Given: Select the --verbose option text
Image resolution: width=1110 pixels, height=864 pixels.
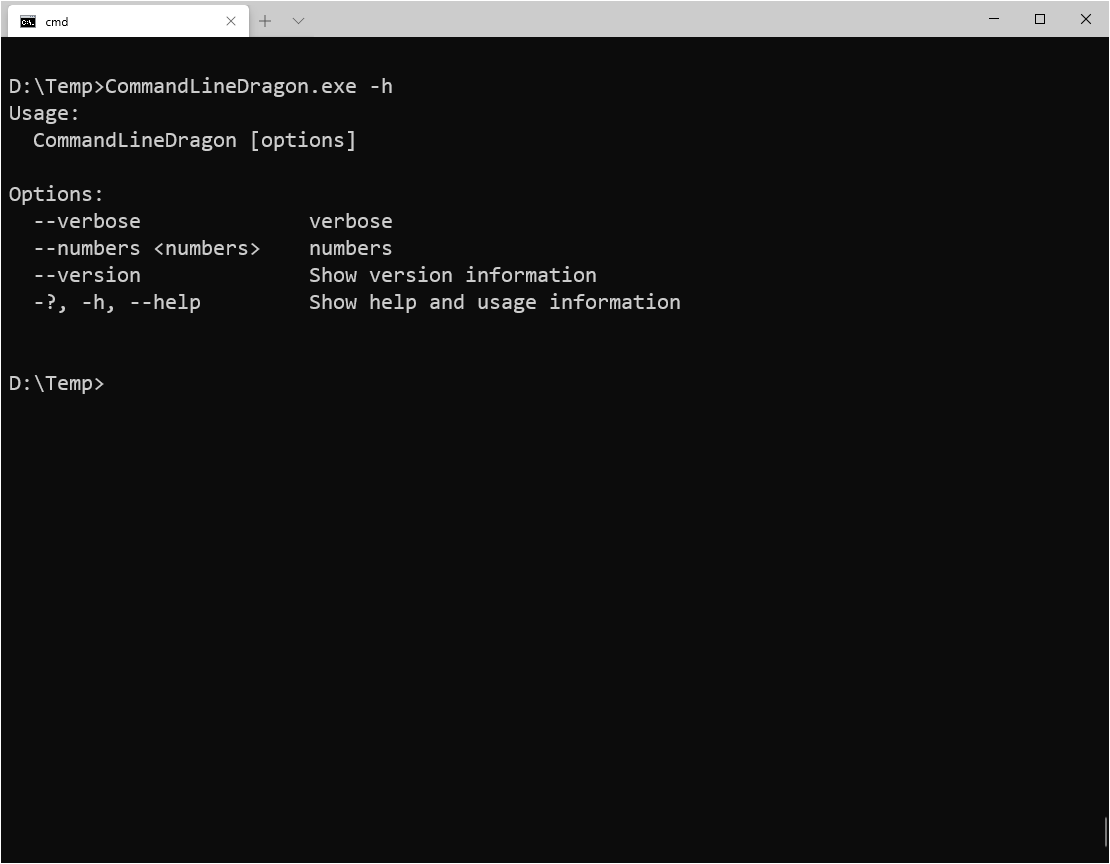Looking at the screenshot, I should point(87,221).
